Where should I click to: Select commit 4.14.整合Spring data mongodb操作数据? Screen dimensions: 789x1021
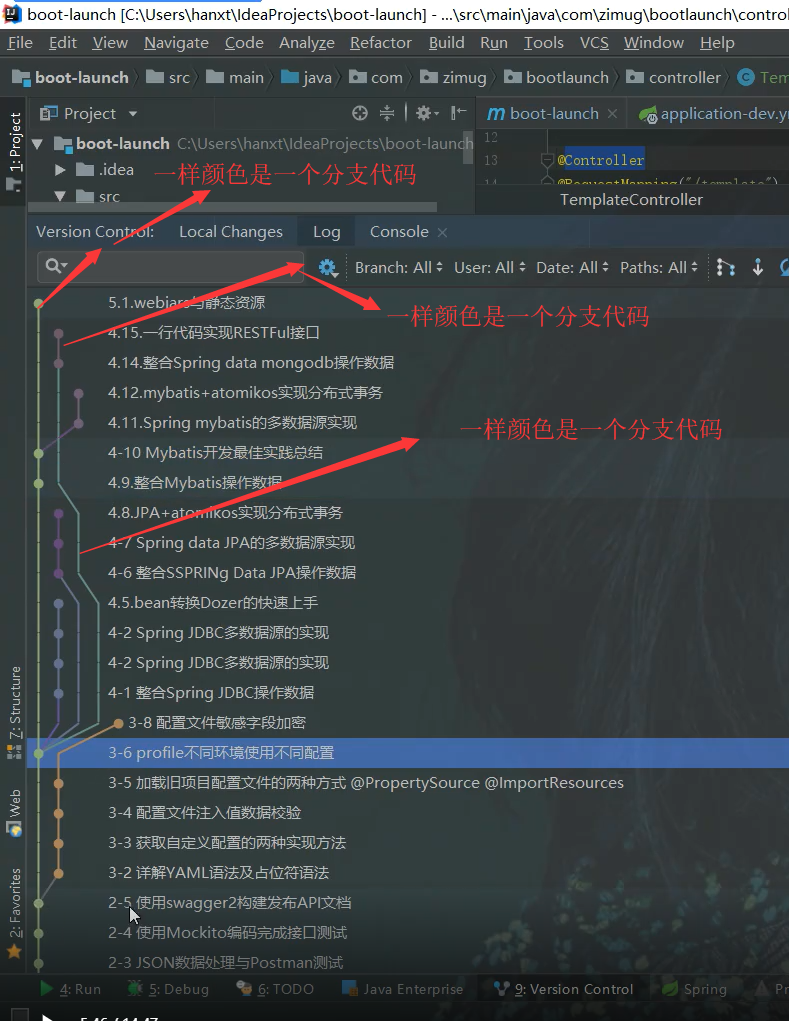pos(251,362)
